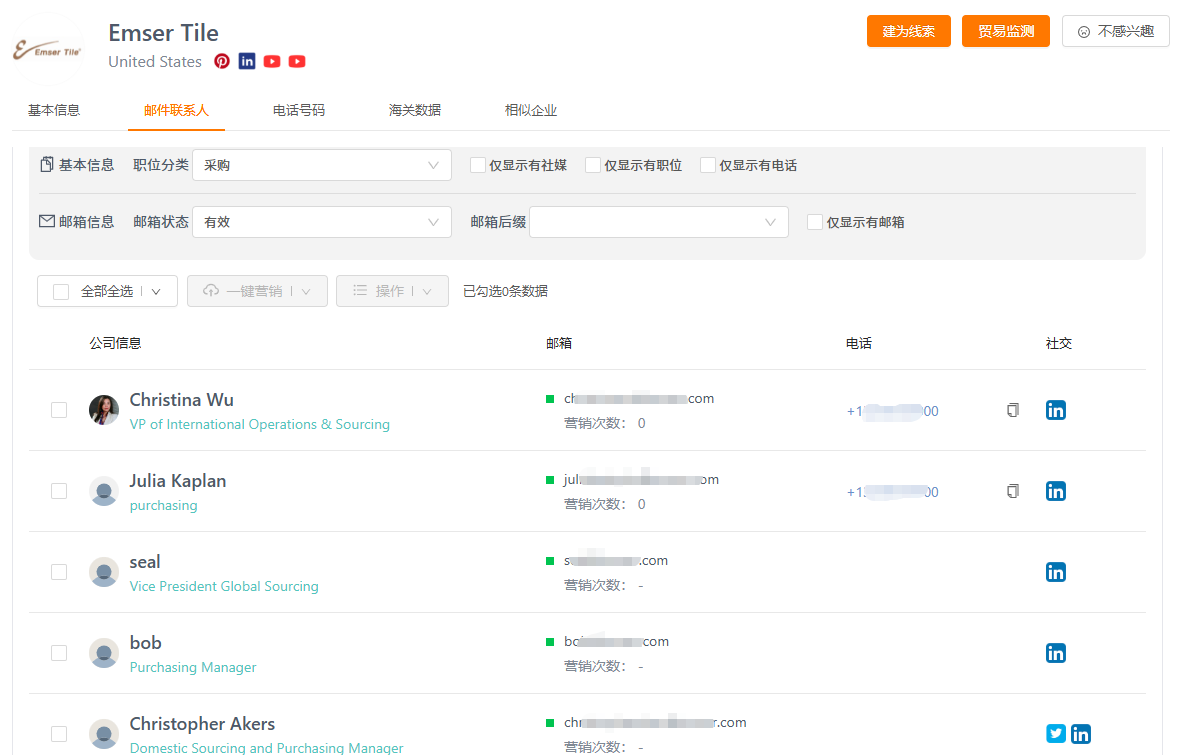Image resolution: width=1185 pixels, height=755 pixels.
Task: Click Christopher Akers' avatar placeholder
Action: (104, 734)
